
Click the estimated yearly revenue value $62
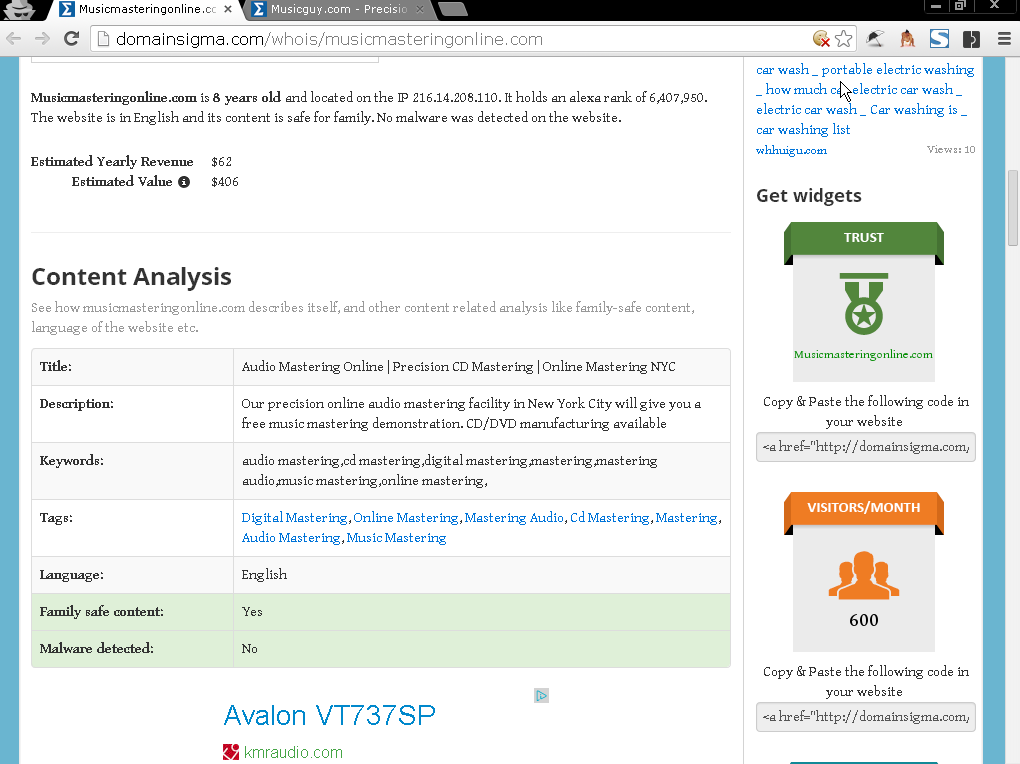click(221, 162)
